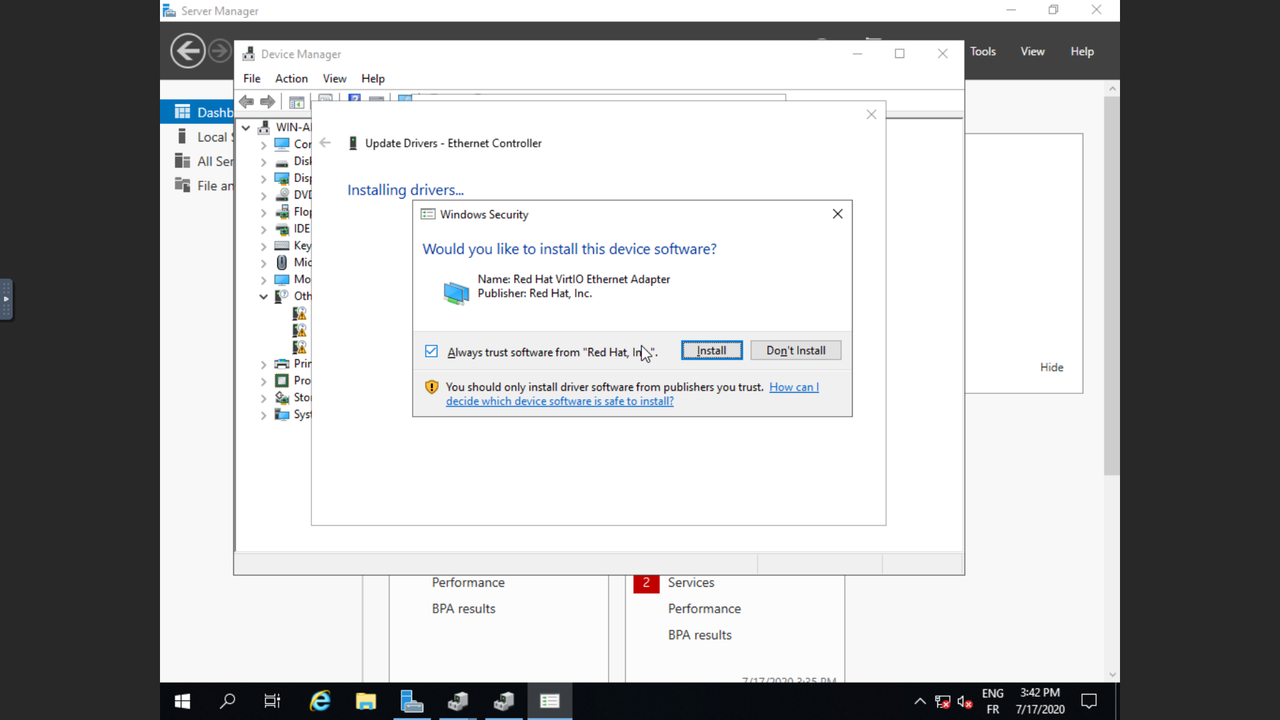This screenshot has height=720, width=1280.
Task: Open Device Manager View menu
Action: 334,78
